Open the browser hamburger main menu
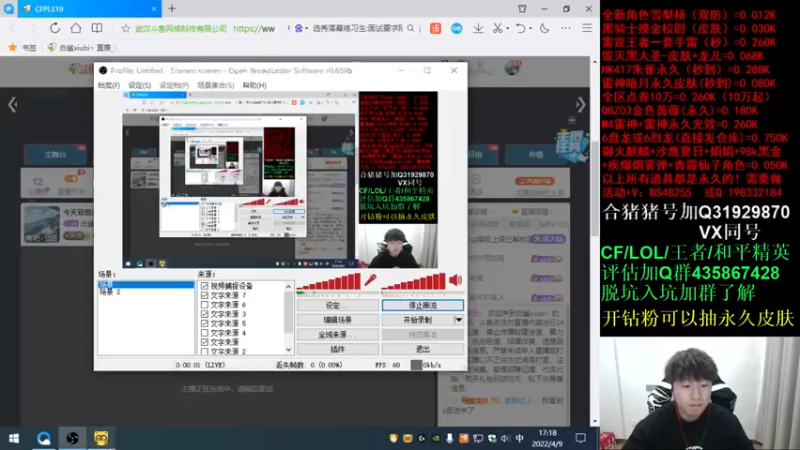This screenshot has width=800, height=450. coord(587,29)
